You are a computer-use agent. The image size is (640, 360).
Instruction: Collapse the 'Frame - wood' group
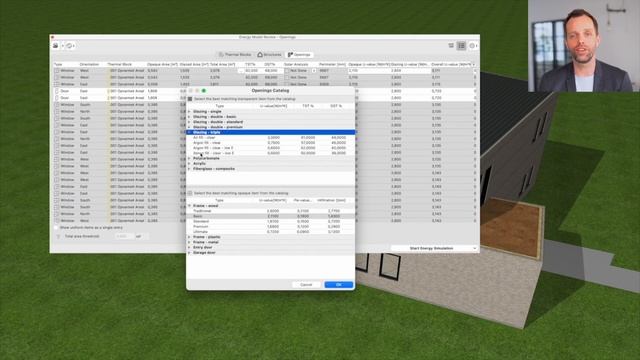click(189, 206)
